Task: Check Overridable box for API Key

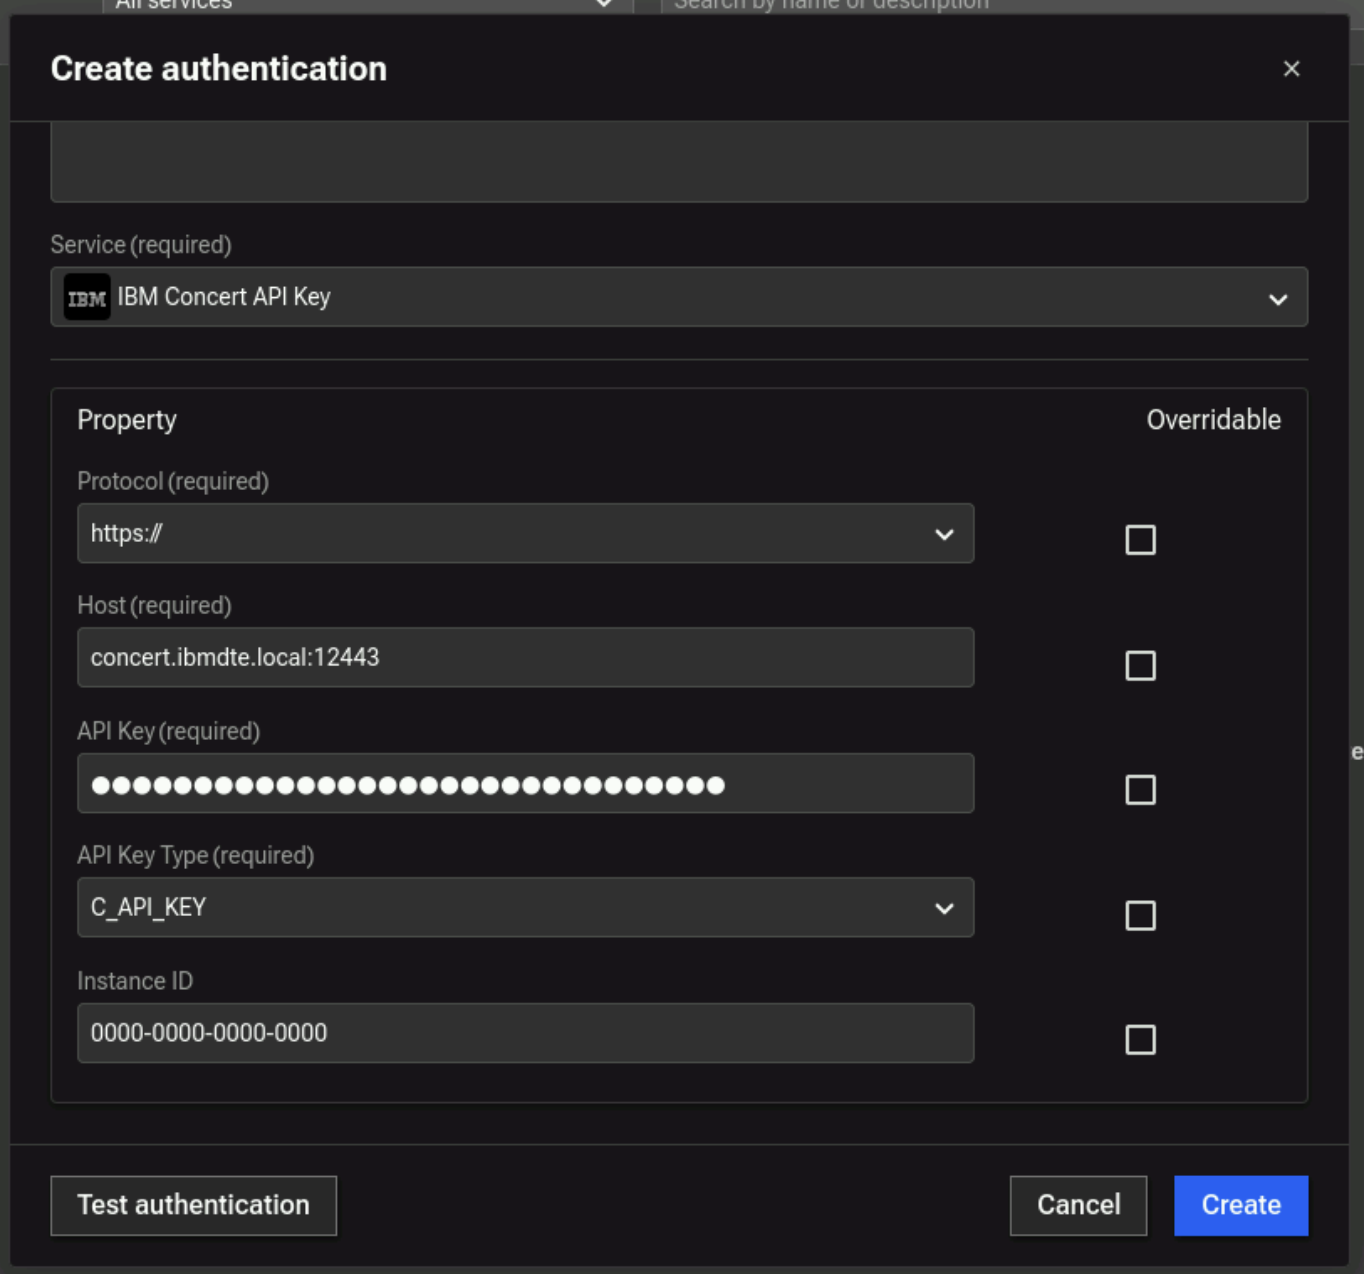Action: [1140, 790]
